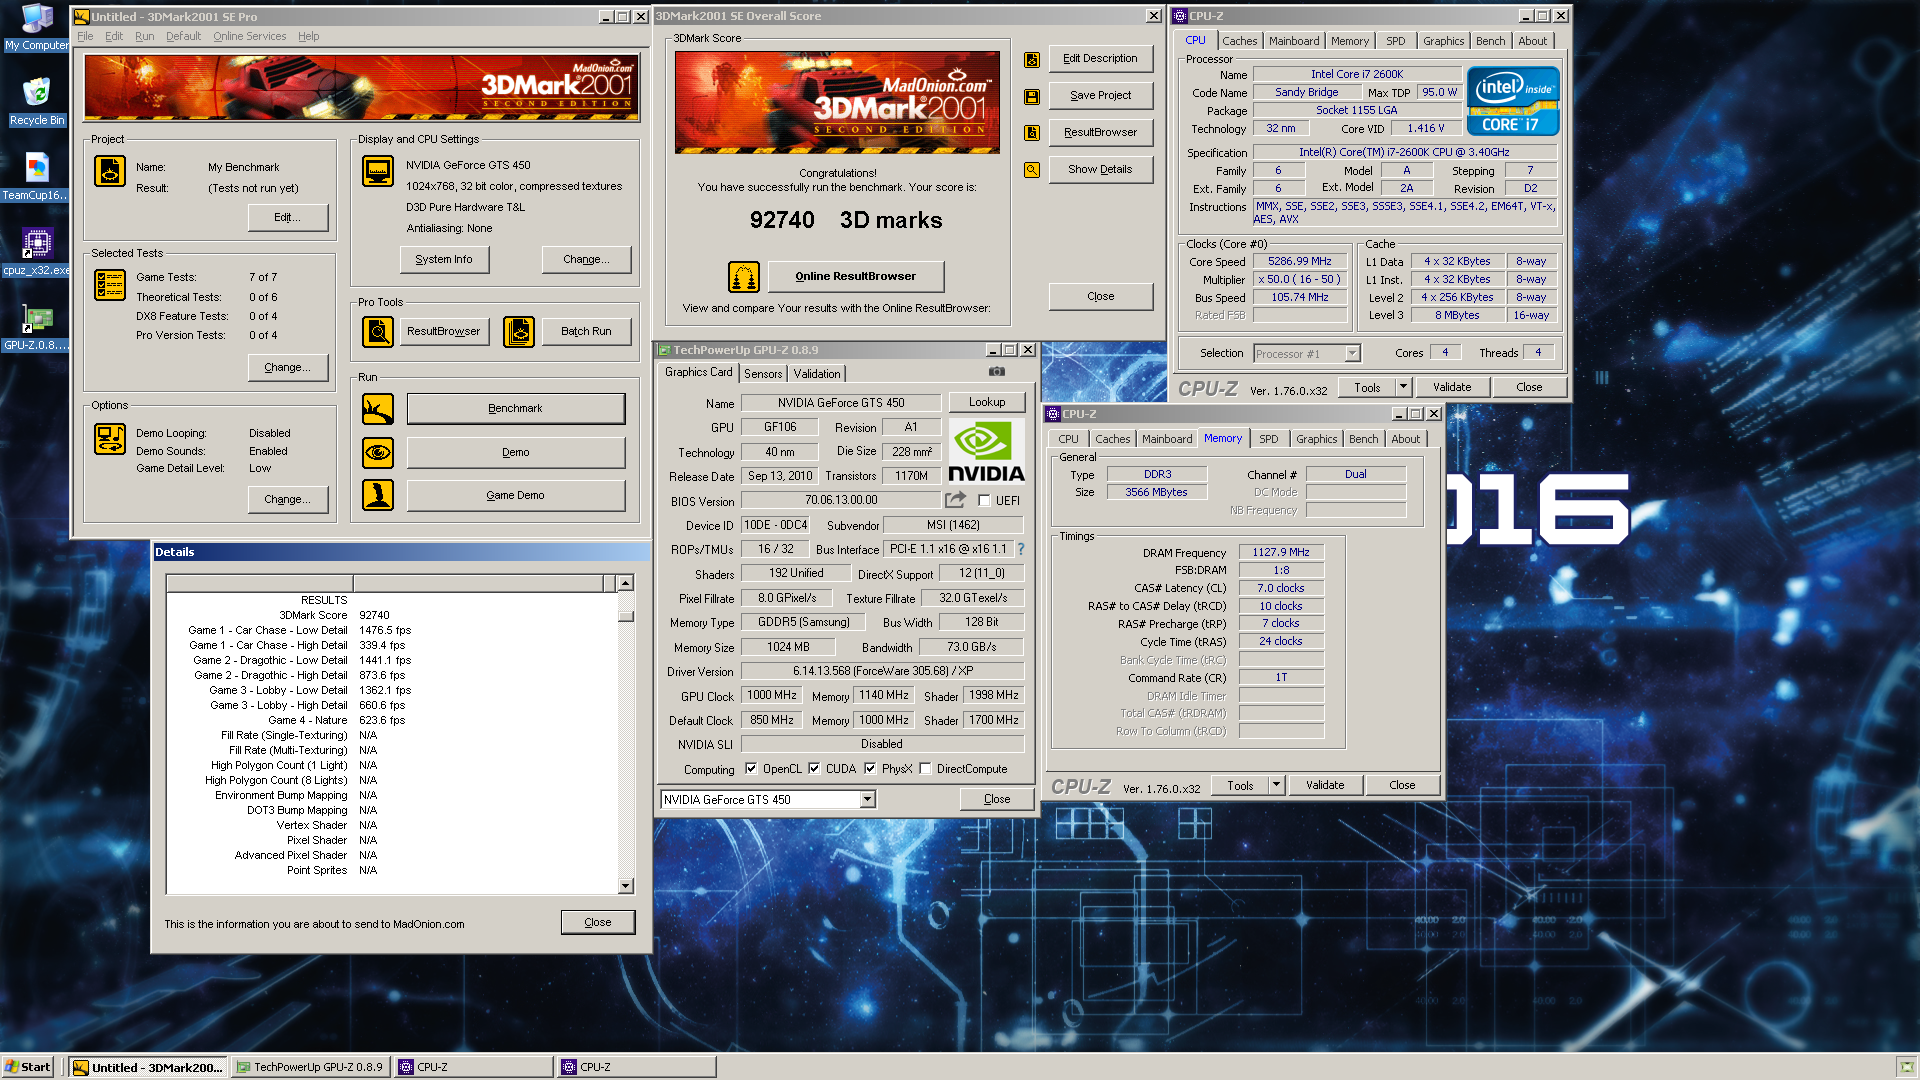Open the Recycle Bin desktop icon
The height and width of the screenshot is (1080, 1920).
pyautogui.click(x=37, y=102)
